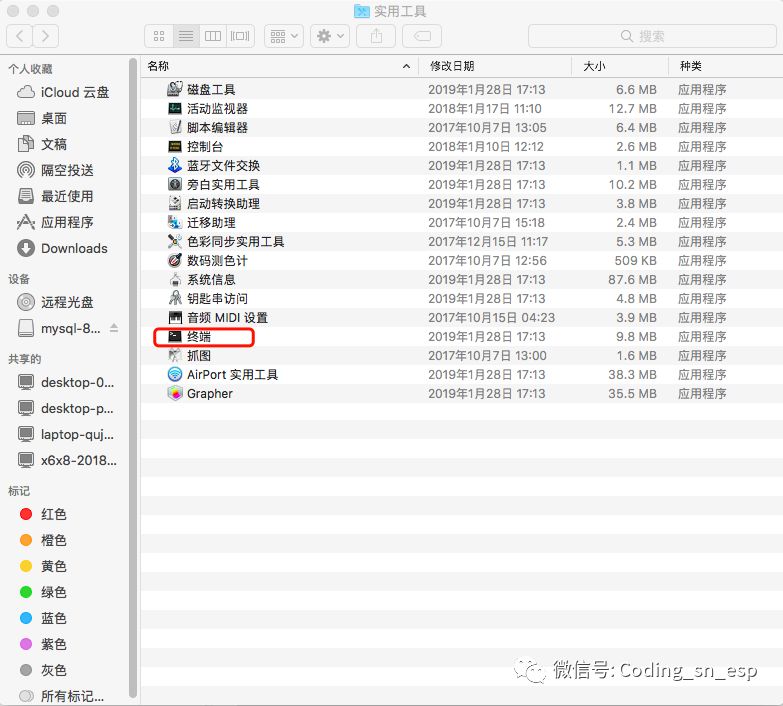Filter by the 黄色 yellow tag
783x706 pixels.
click(x=43, y=566)
